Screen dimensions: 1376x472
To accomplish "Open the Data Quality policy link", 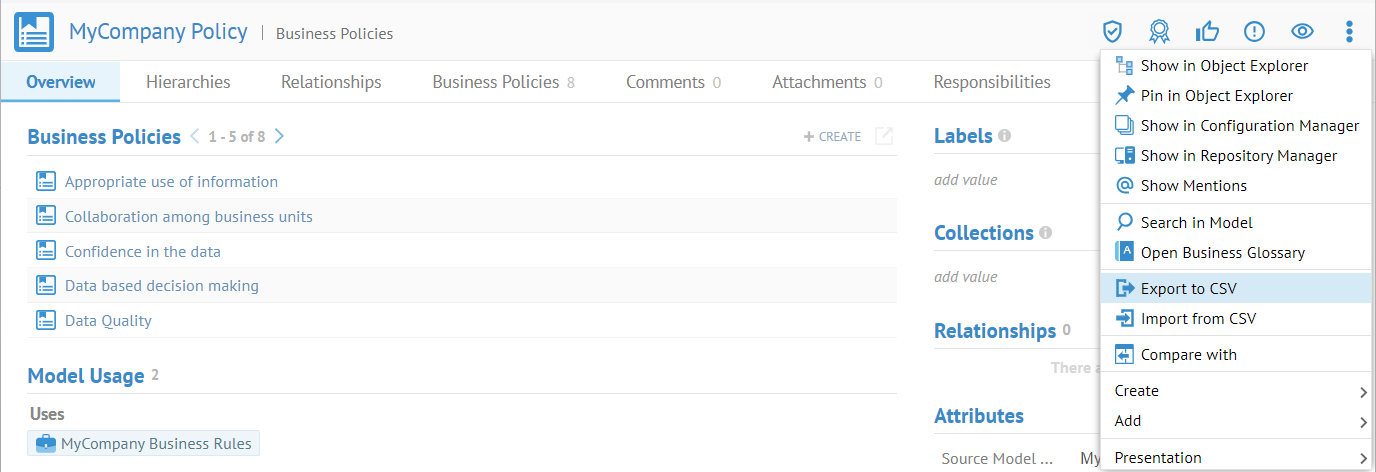I will tap(108, 321).
